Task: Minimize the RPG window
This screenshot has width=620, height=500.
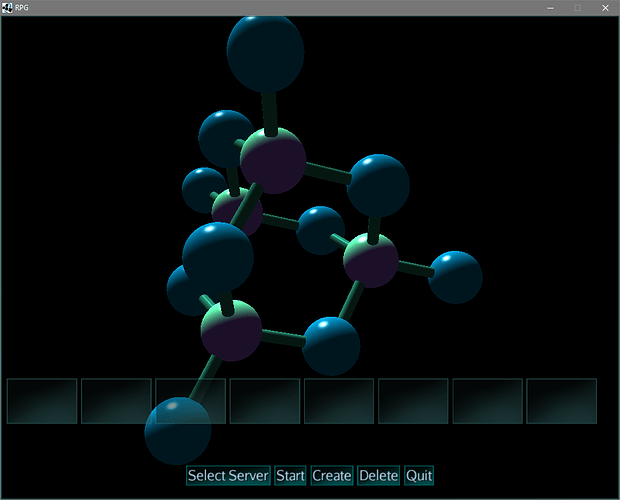Action: (x=550, y=8)
